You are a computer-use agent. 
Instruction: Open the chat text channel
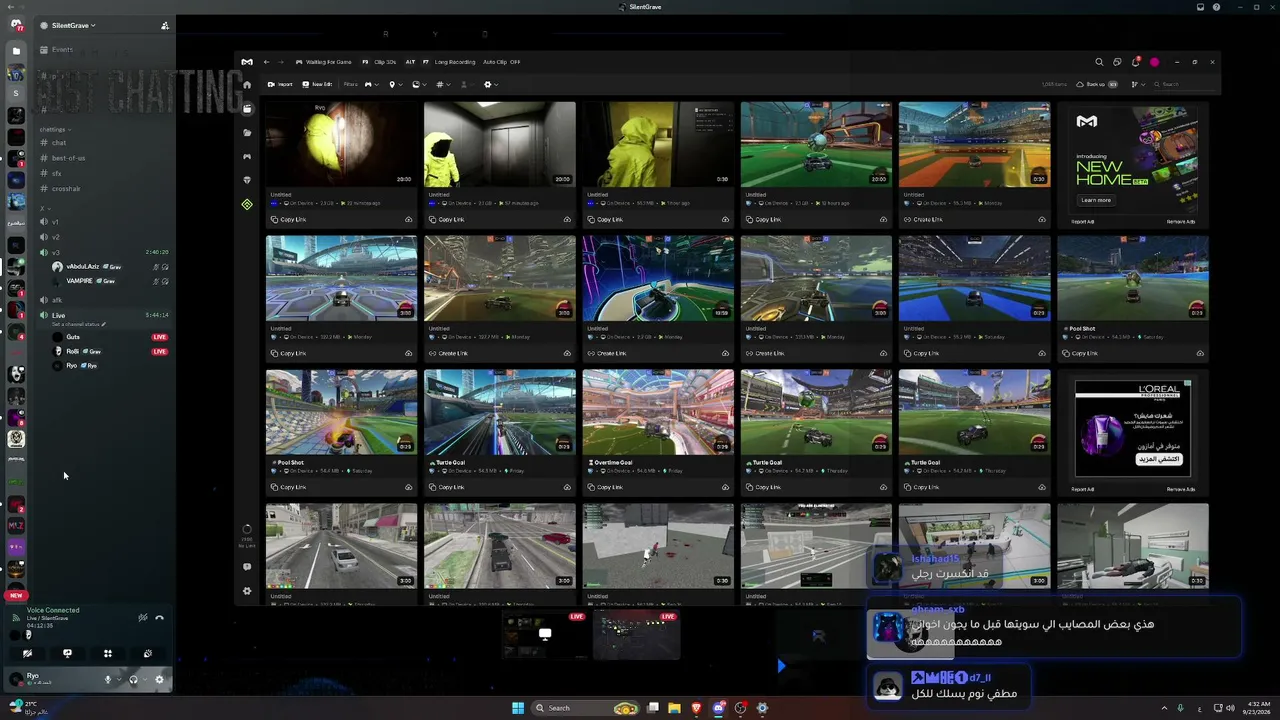(58, 143)
